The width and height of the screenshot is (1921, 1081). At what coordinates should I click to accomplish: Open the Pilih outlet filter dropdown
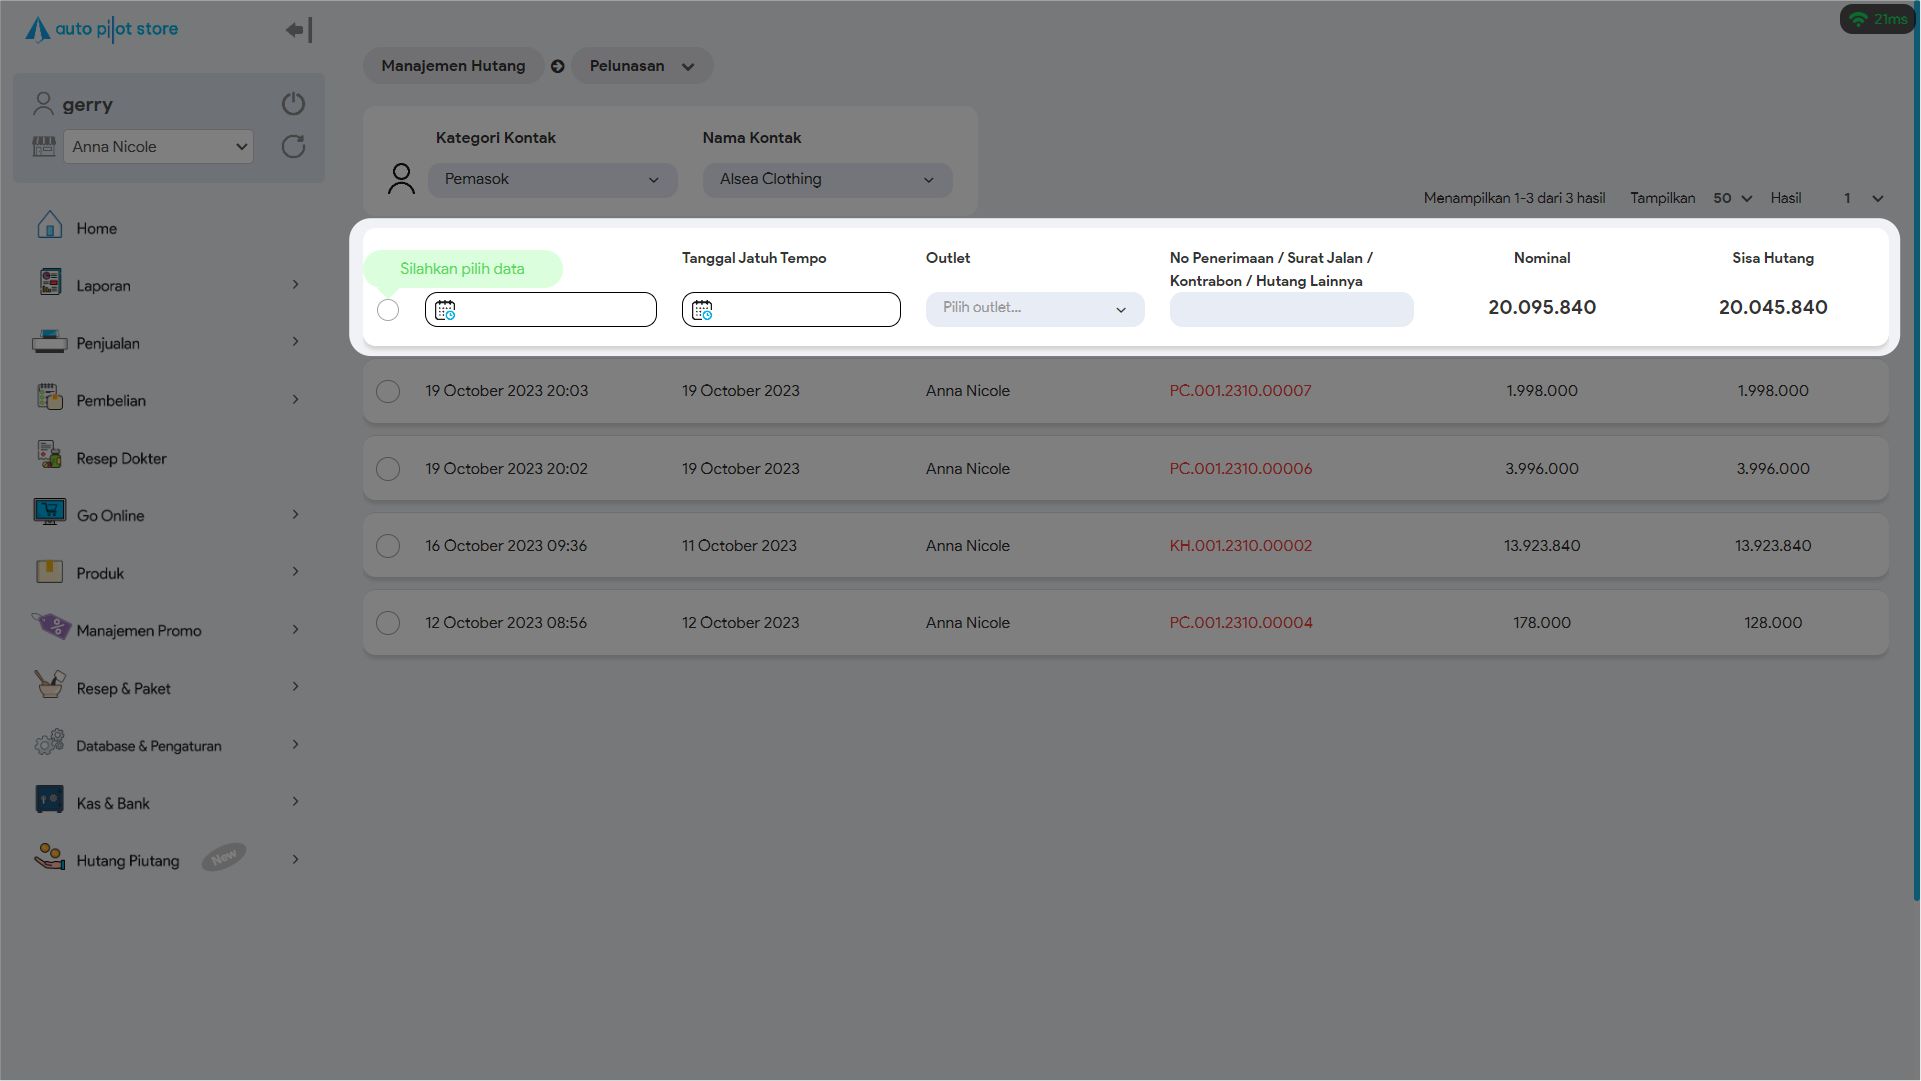(1034, 309)
